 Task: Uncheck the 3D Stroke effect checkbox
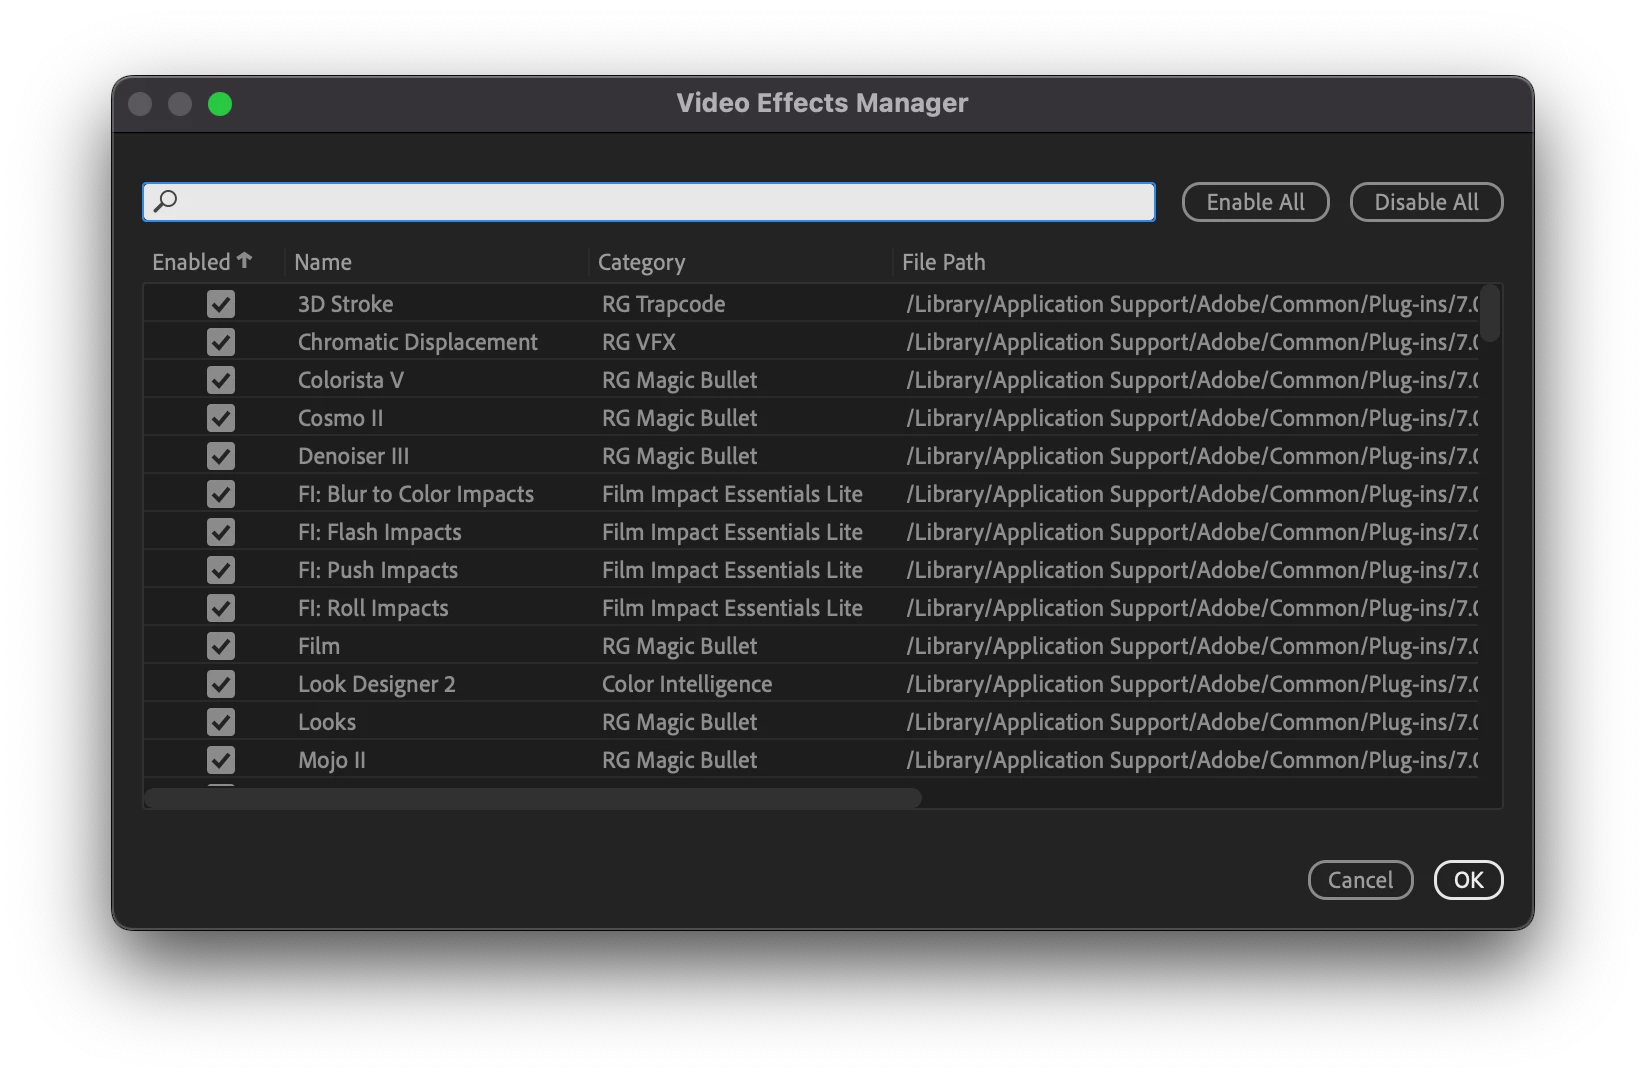pyautogui.click(x=221, y=304)
